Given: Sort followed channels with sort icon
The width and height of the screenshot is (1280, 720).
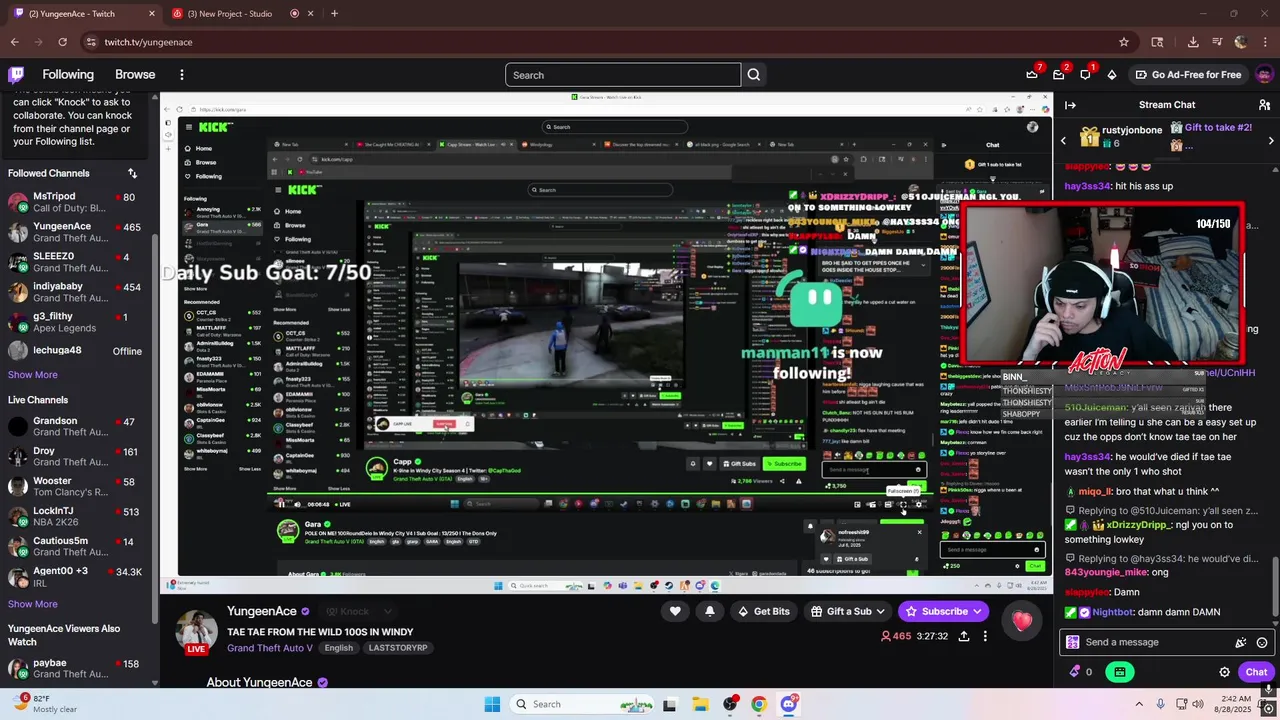Looking at the screenshot, I should pyautogui.click(x=132, y=173).
